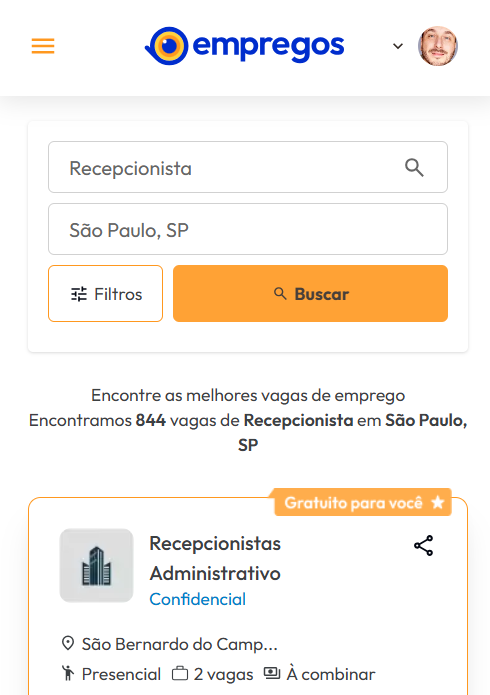Click the sliders icon in Filtros
490x695 pixels.
[x=79, y=294]
